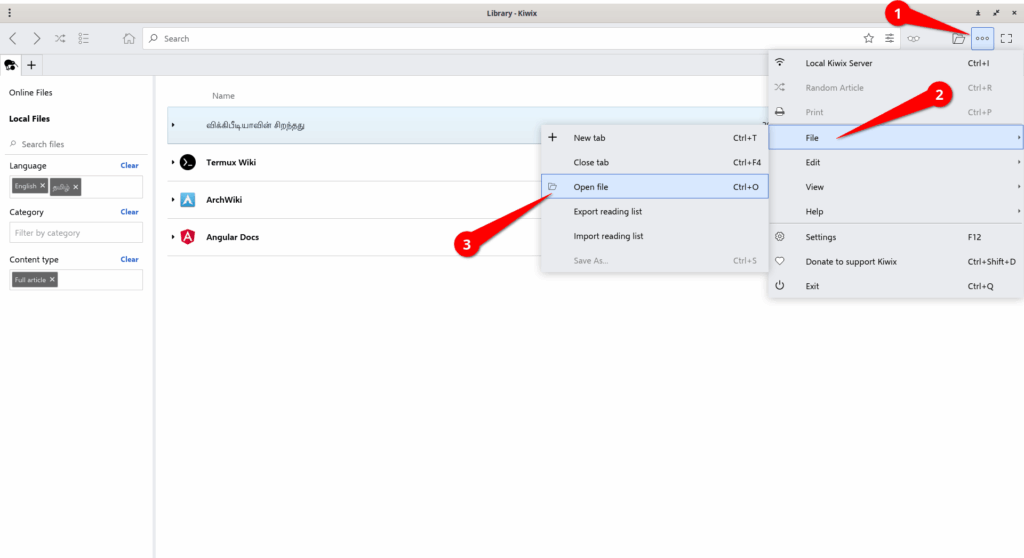Click the random article shuffle icon in toolbar
The image size is (1024, 558).
coord(60,39)
